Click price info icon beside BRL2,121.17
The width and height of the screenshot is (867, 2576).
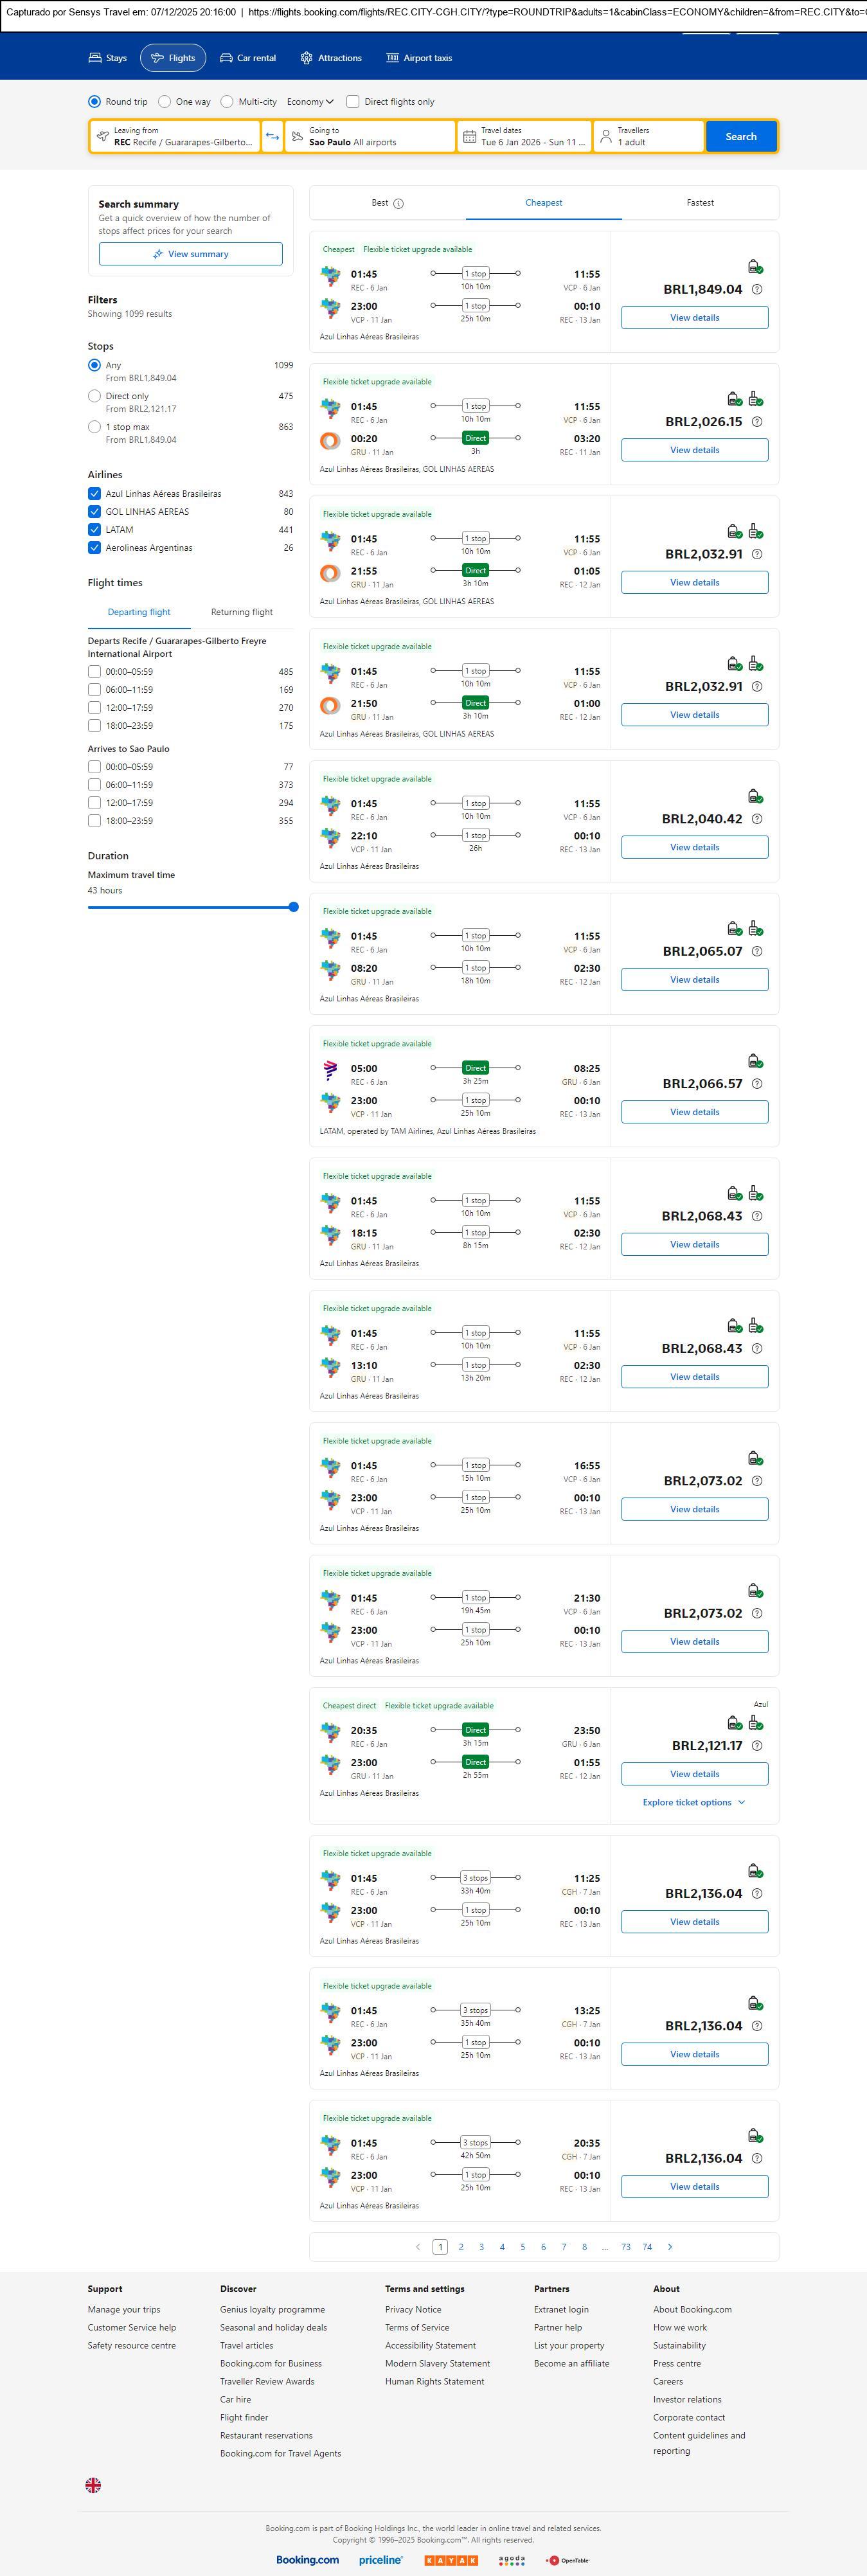tap(757, 1746)
